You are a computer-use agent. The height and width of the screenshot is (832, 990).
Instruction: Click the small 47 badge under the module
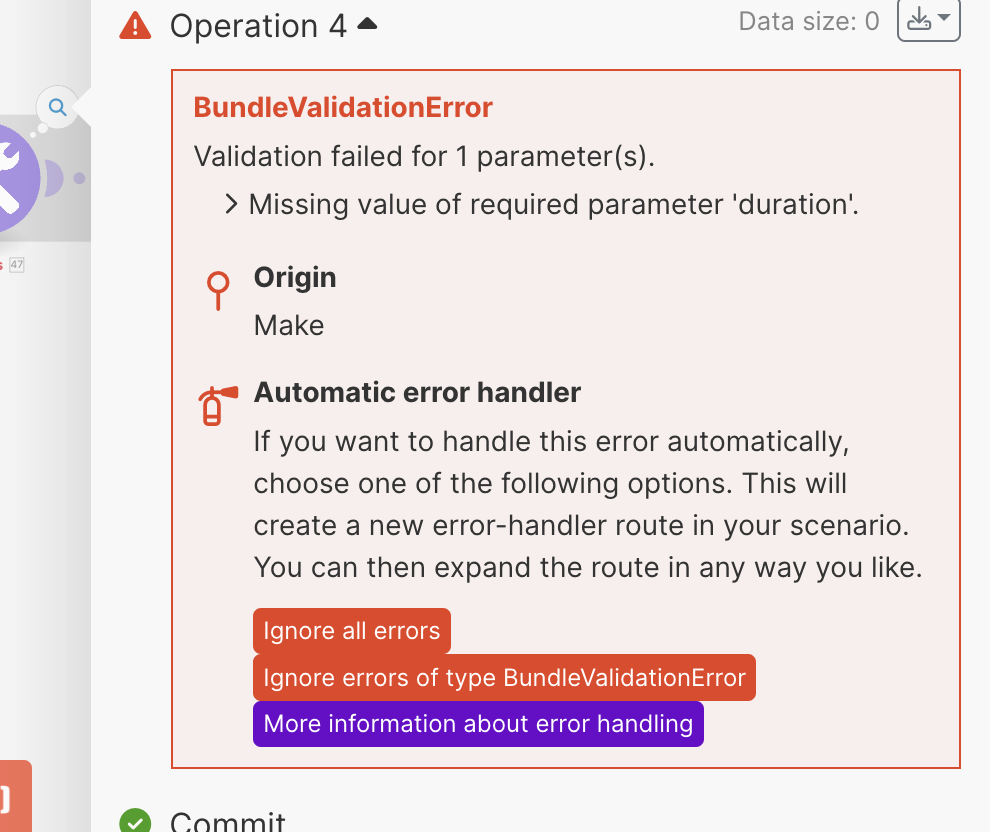(16, 265)
